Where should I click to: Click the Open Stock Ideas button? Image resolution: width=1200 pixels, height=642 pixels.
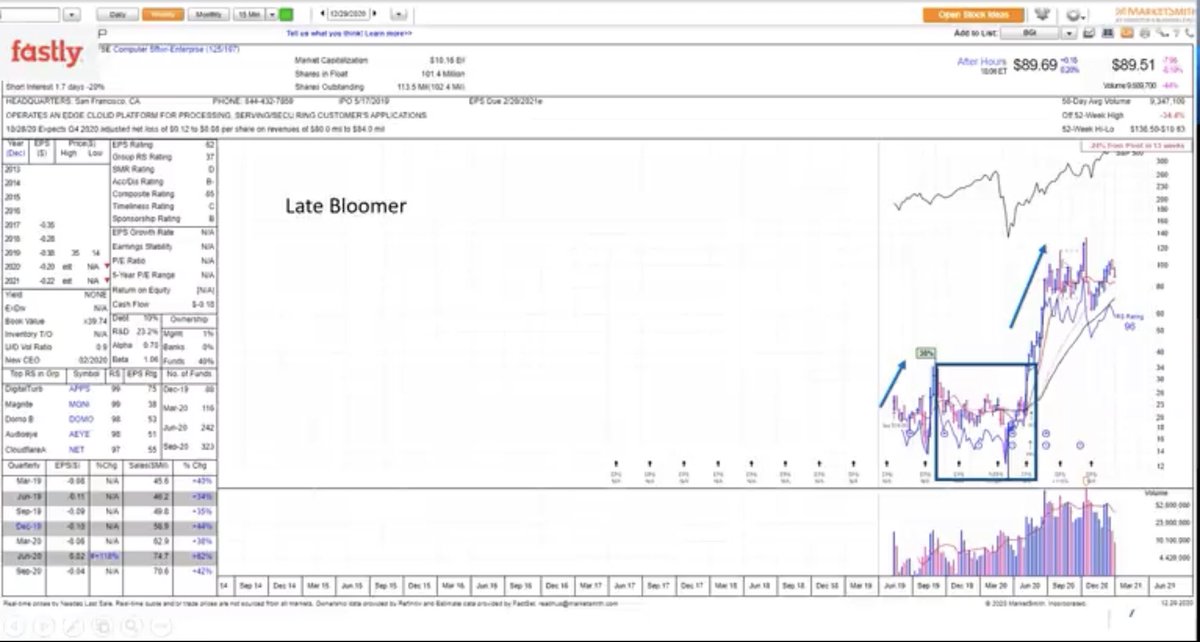click(974, 15)
